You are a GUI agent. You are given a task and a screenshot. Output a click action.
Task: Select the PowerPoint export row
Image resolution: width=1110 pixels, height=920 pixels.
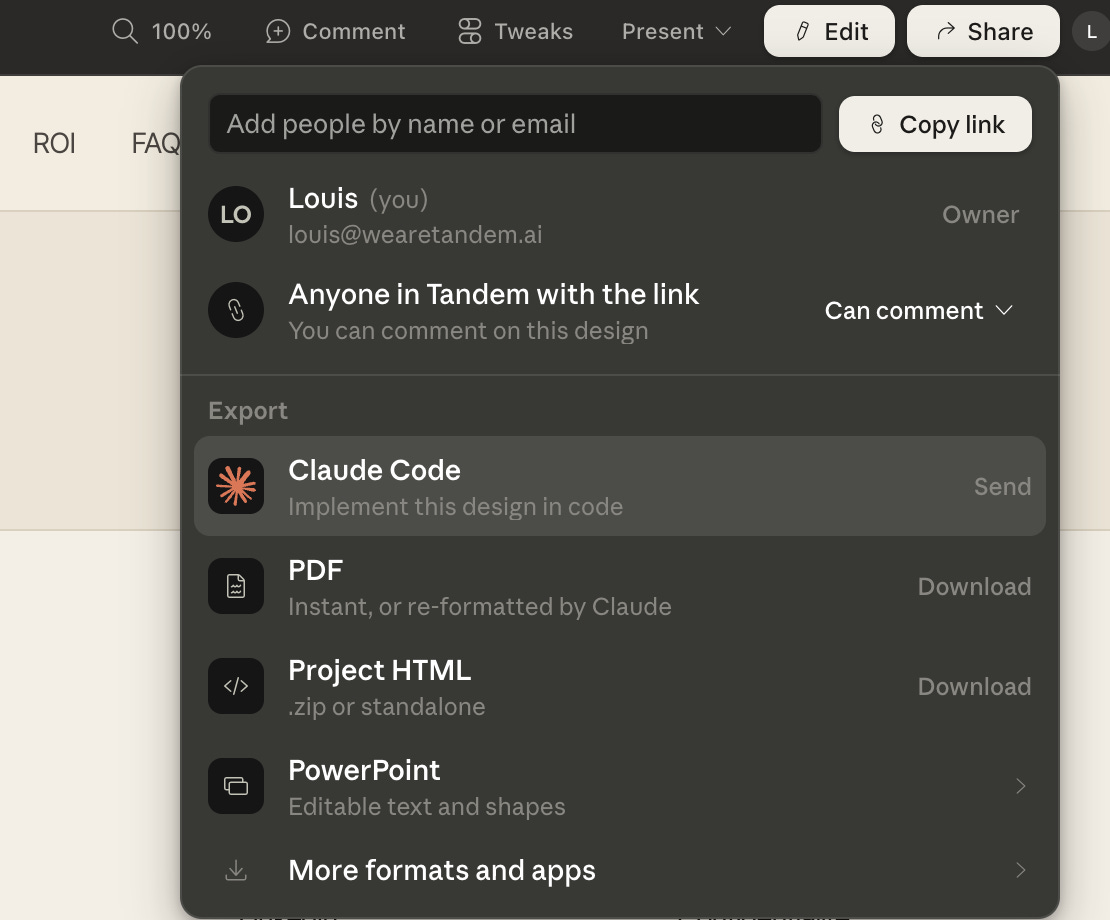click(619, 786)
